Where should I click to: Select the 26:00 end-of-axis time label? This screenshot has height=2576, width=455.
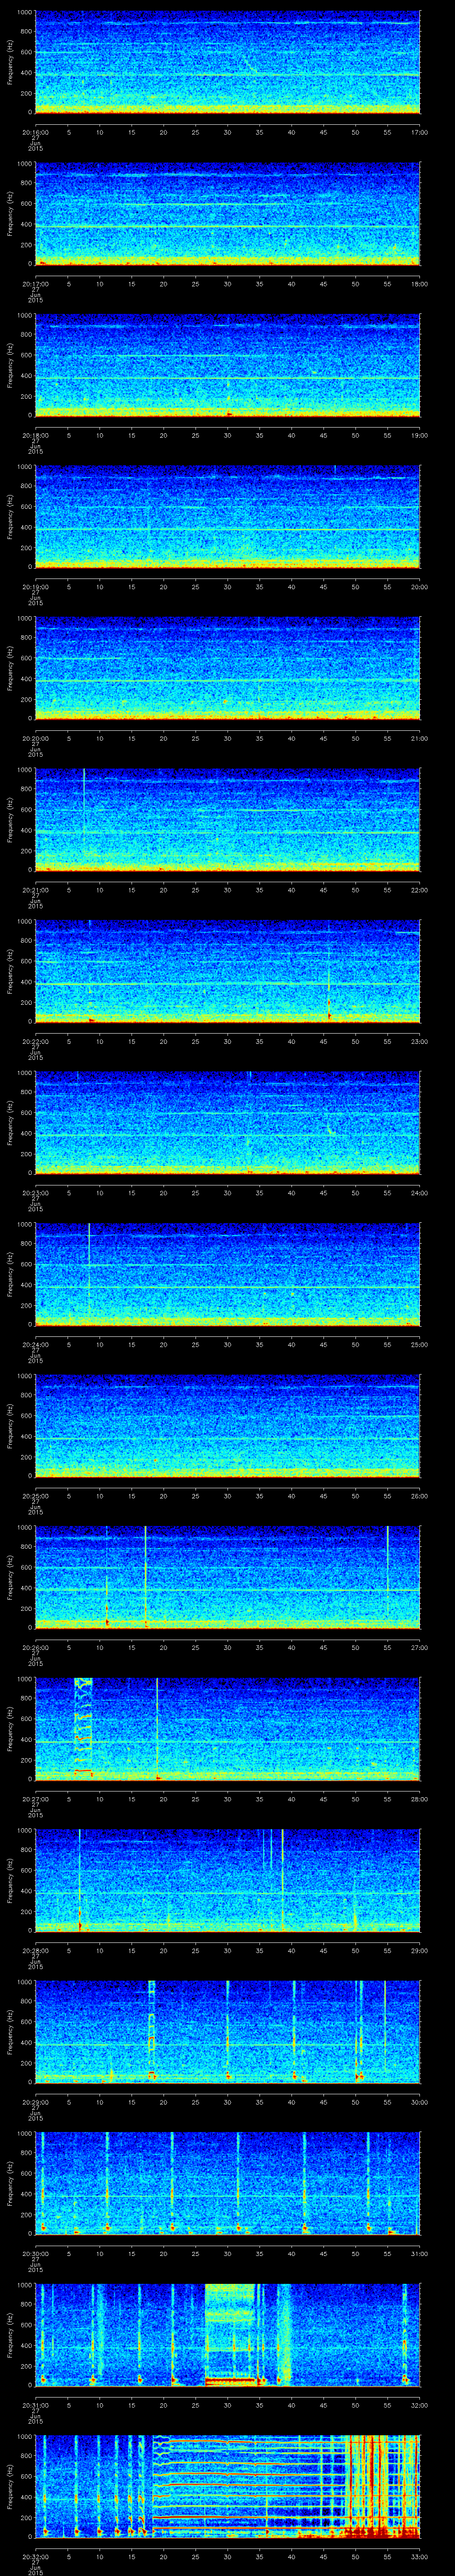click(419, 1495)
